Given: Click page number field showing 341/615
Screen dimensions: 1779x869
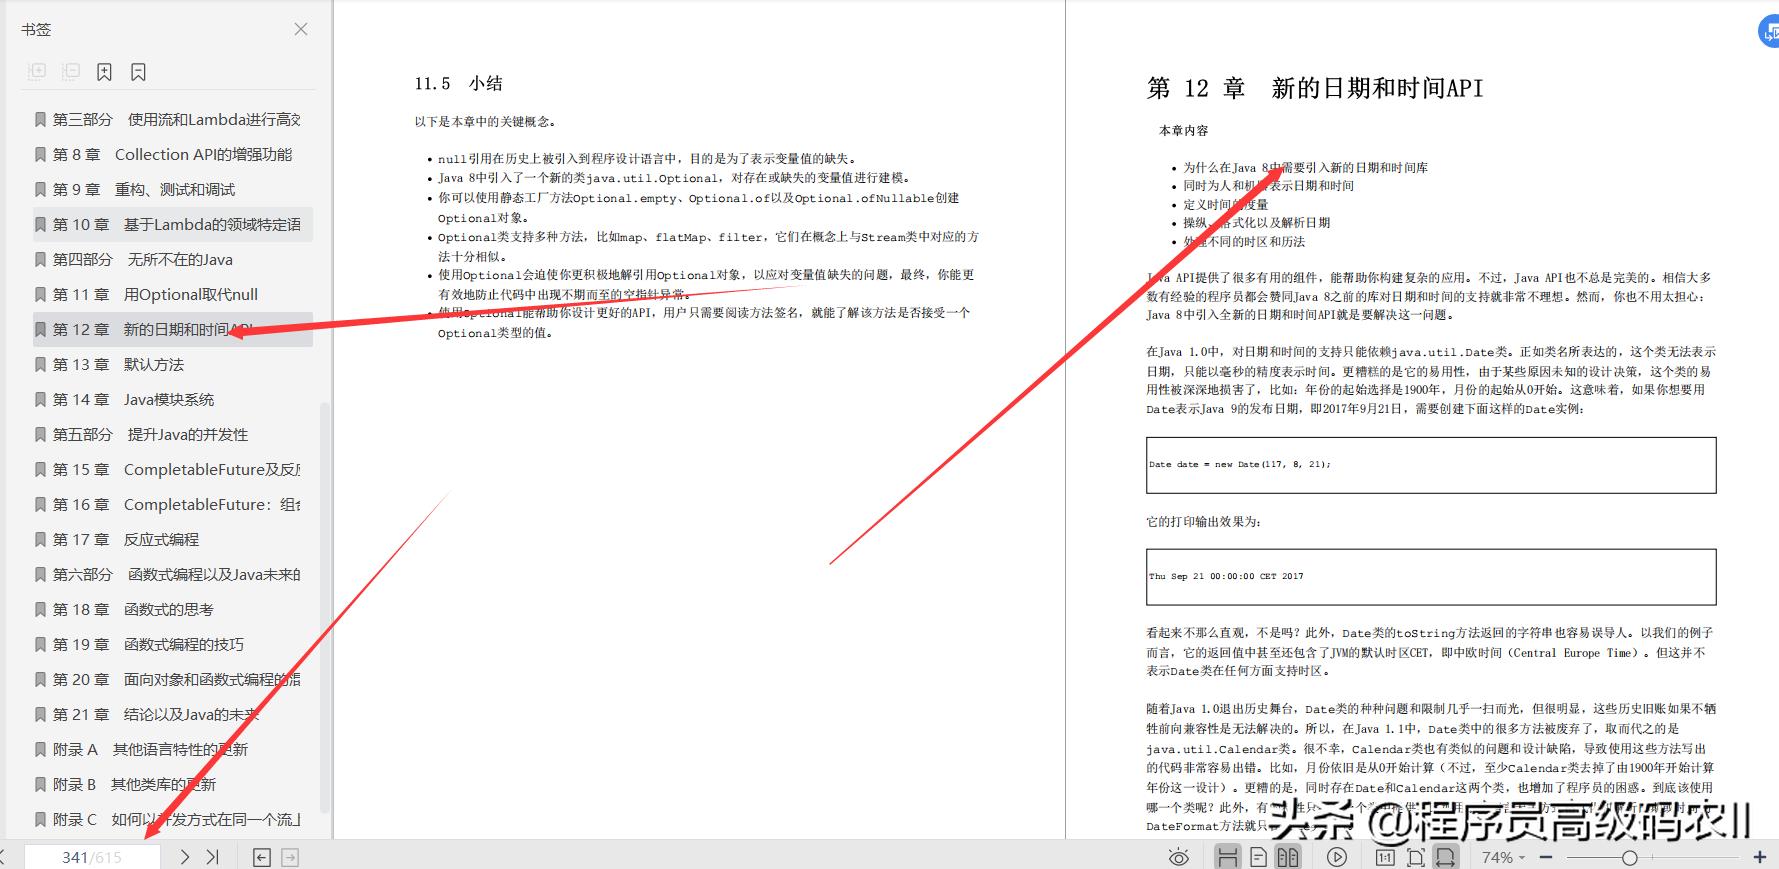Looking at the screenshot, I should [92, 857].
